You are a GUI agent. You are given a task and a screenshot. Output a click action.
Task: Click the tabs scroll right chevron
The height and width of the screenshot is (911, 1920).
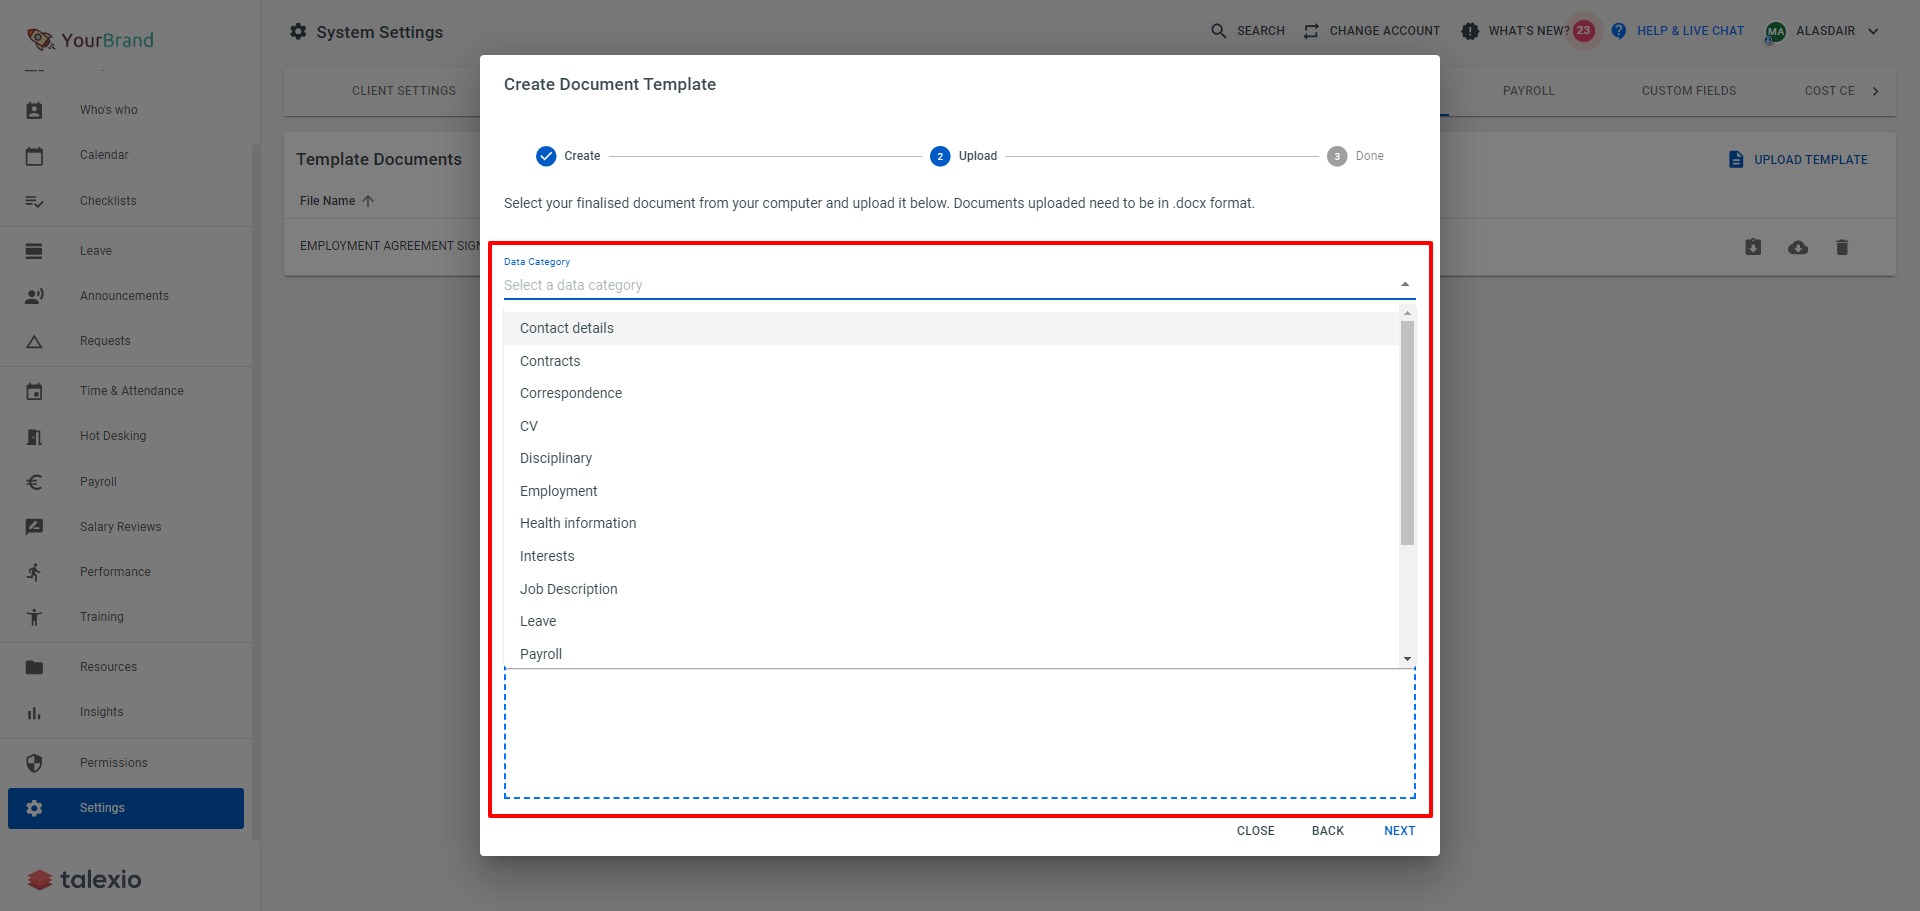1875,91
